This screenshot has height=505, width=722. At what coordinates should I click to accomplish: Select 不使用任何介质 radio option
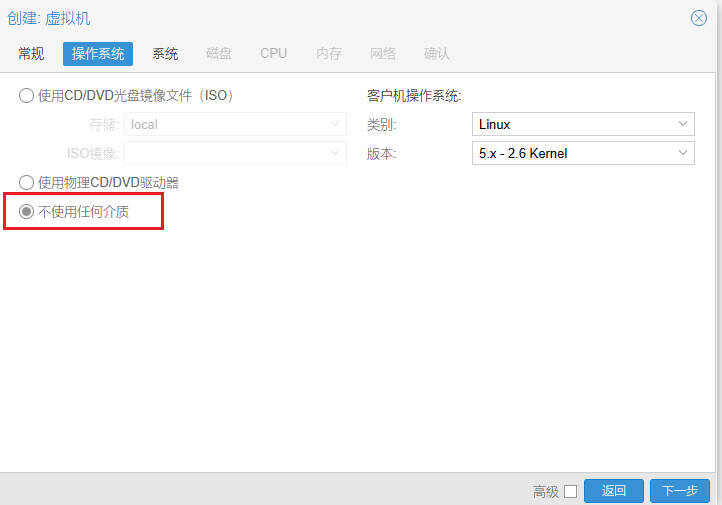(x=26, y=212)
